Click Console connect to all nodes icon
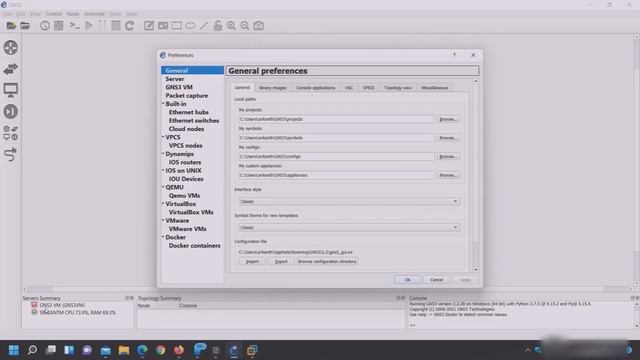The image size is (640, 360). [x=74, y=26]
